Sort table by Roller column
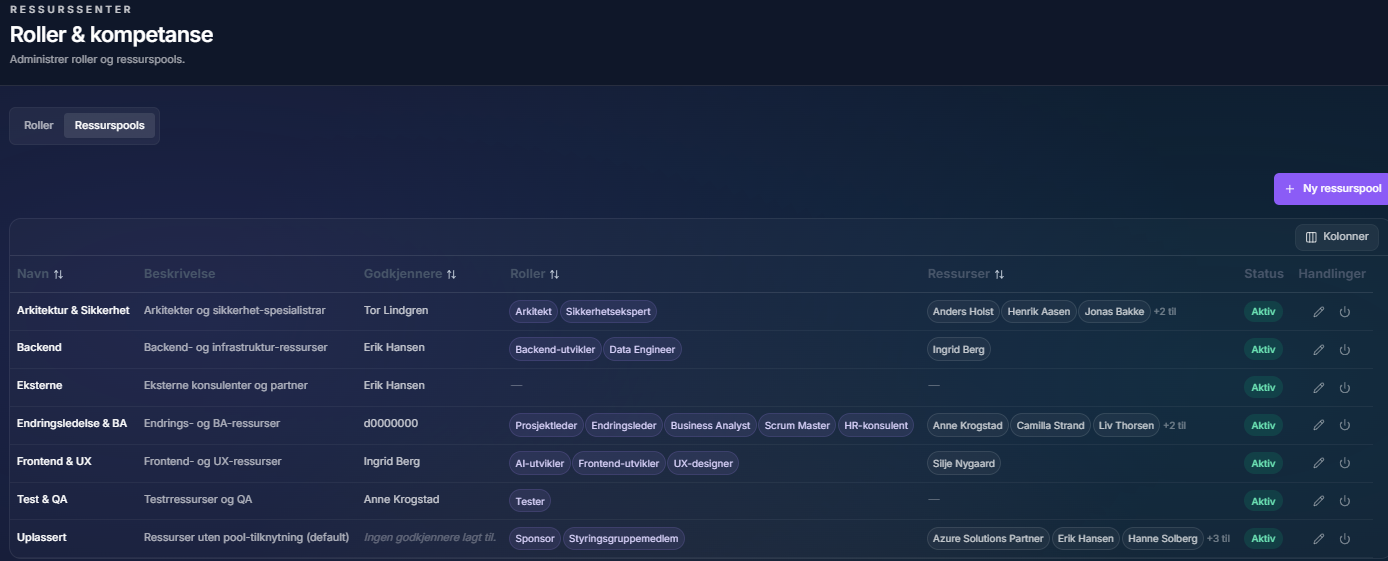Screen dimensions: 1388x561 (535, 274)
